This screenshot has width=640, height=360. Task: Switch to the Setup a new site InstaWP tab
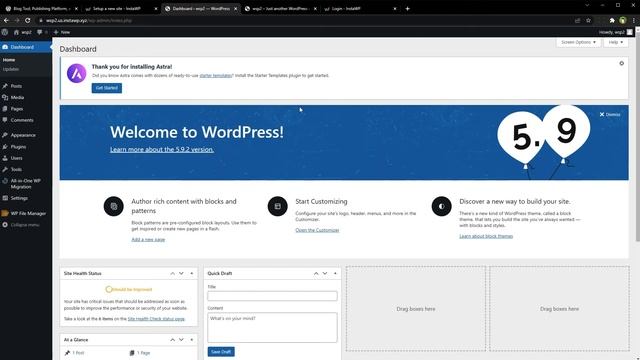[121, 9]
